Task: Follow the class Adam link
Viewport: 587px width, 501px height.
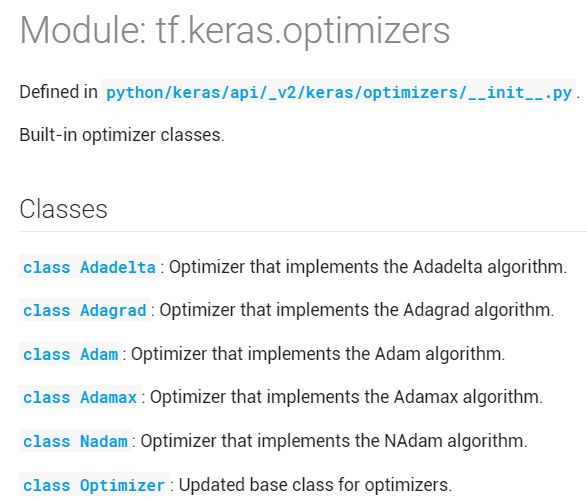Action: pyautogui.click(x=70, y=354)
